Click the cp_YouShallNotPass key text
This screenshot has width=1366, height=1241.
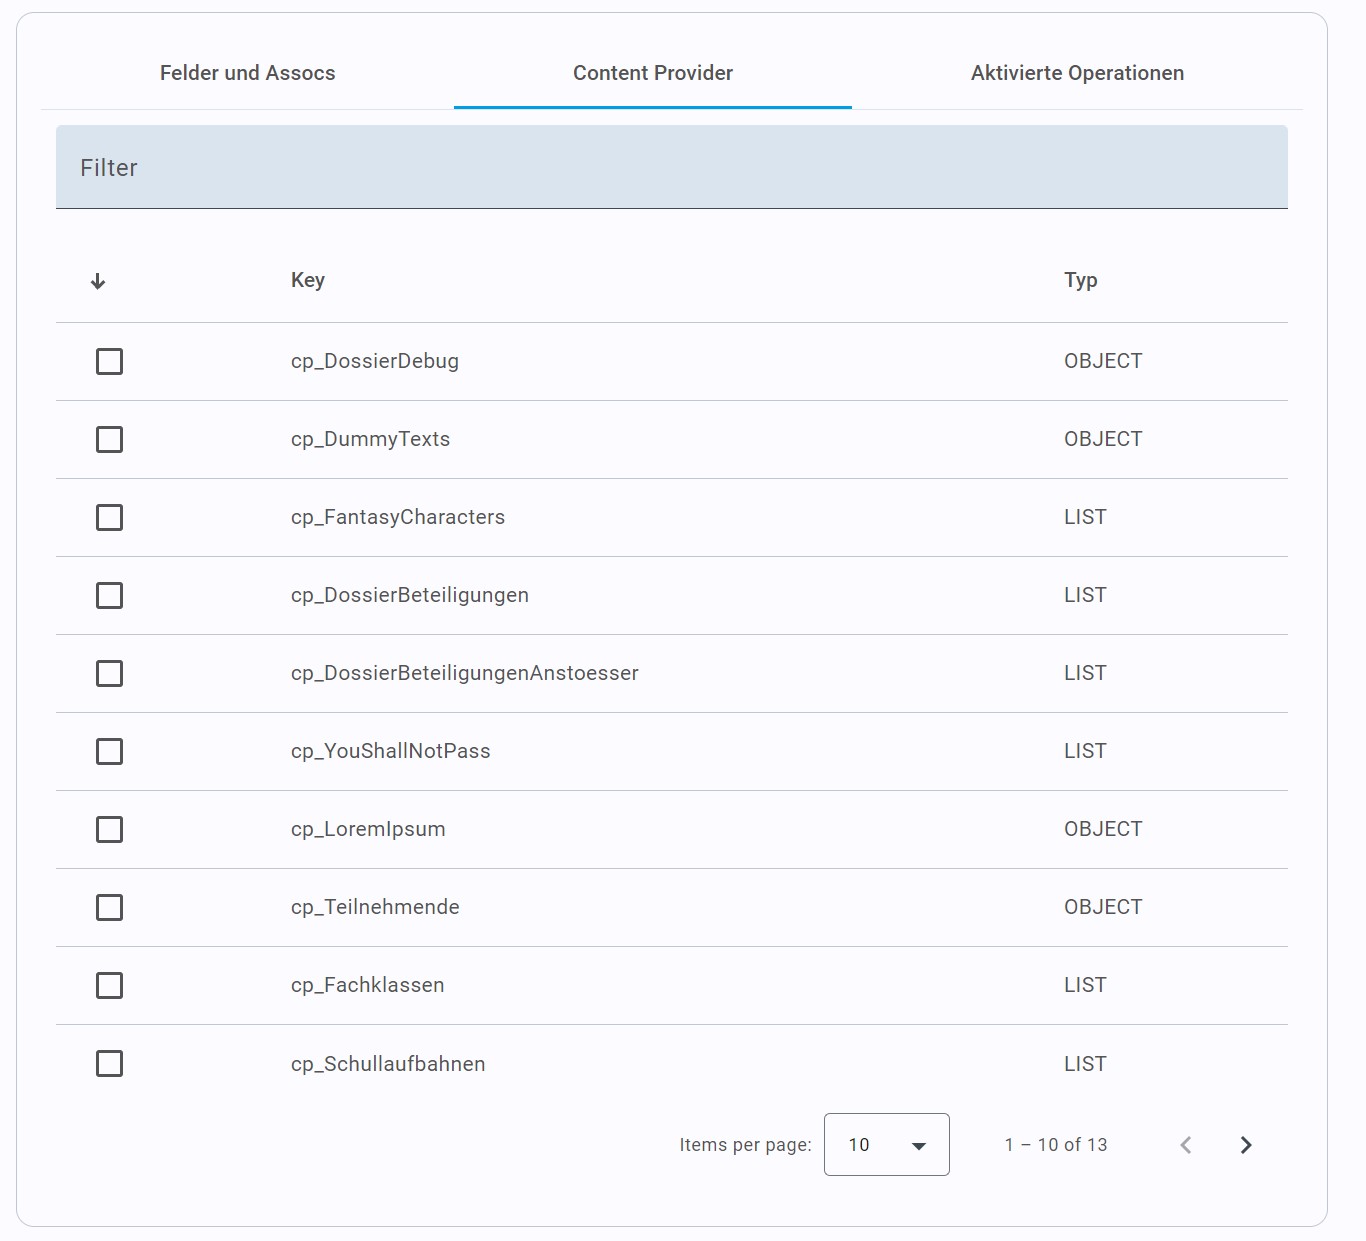click(x=391, y=751)
